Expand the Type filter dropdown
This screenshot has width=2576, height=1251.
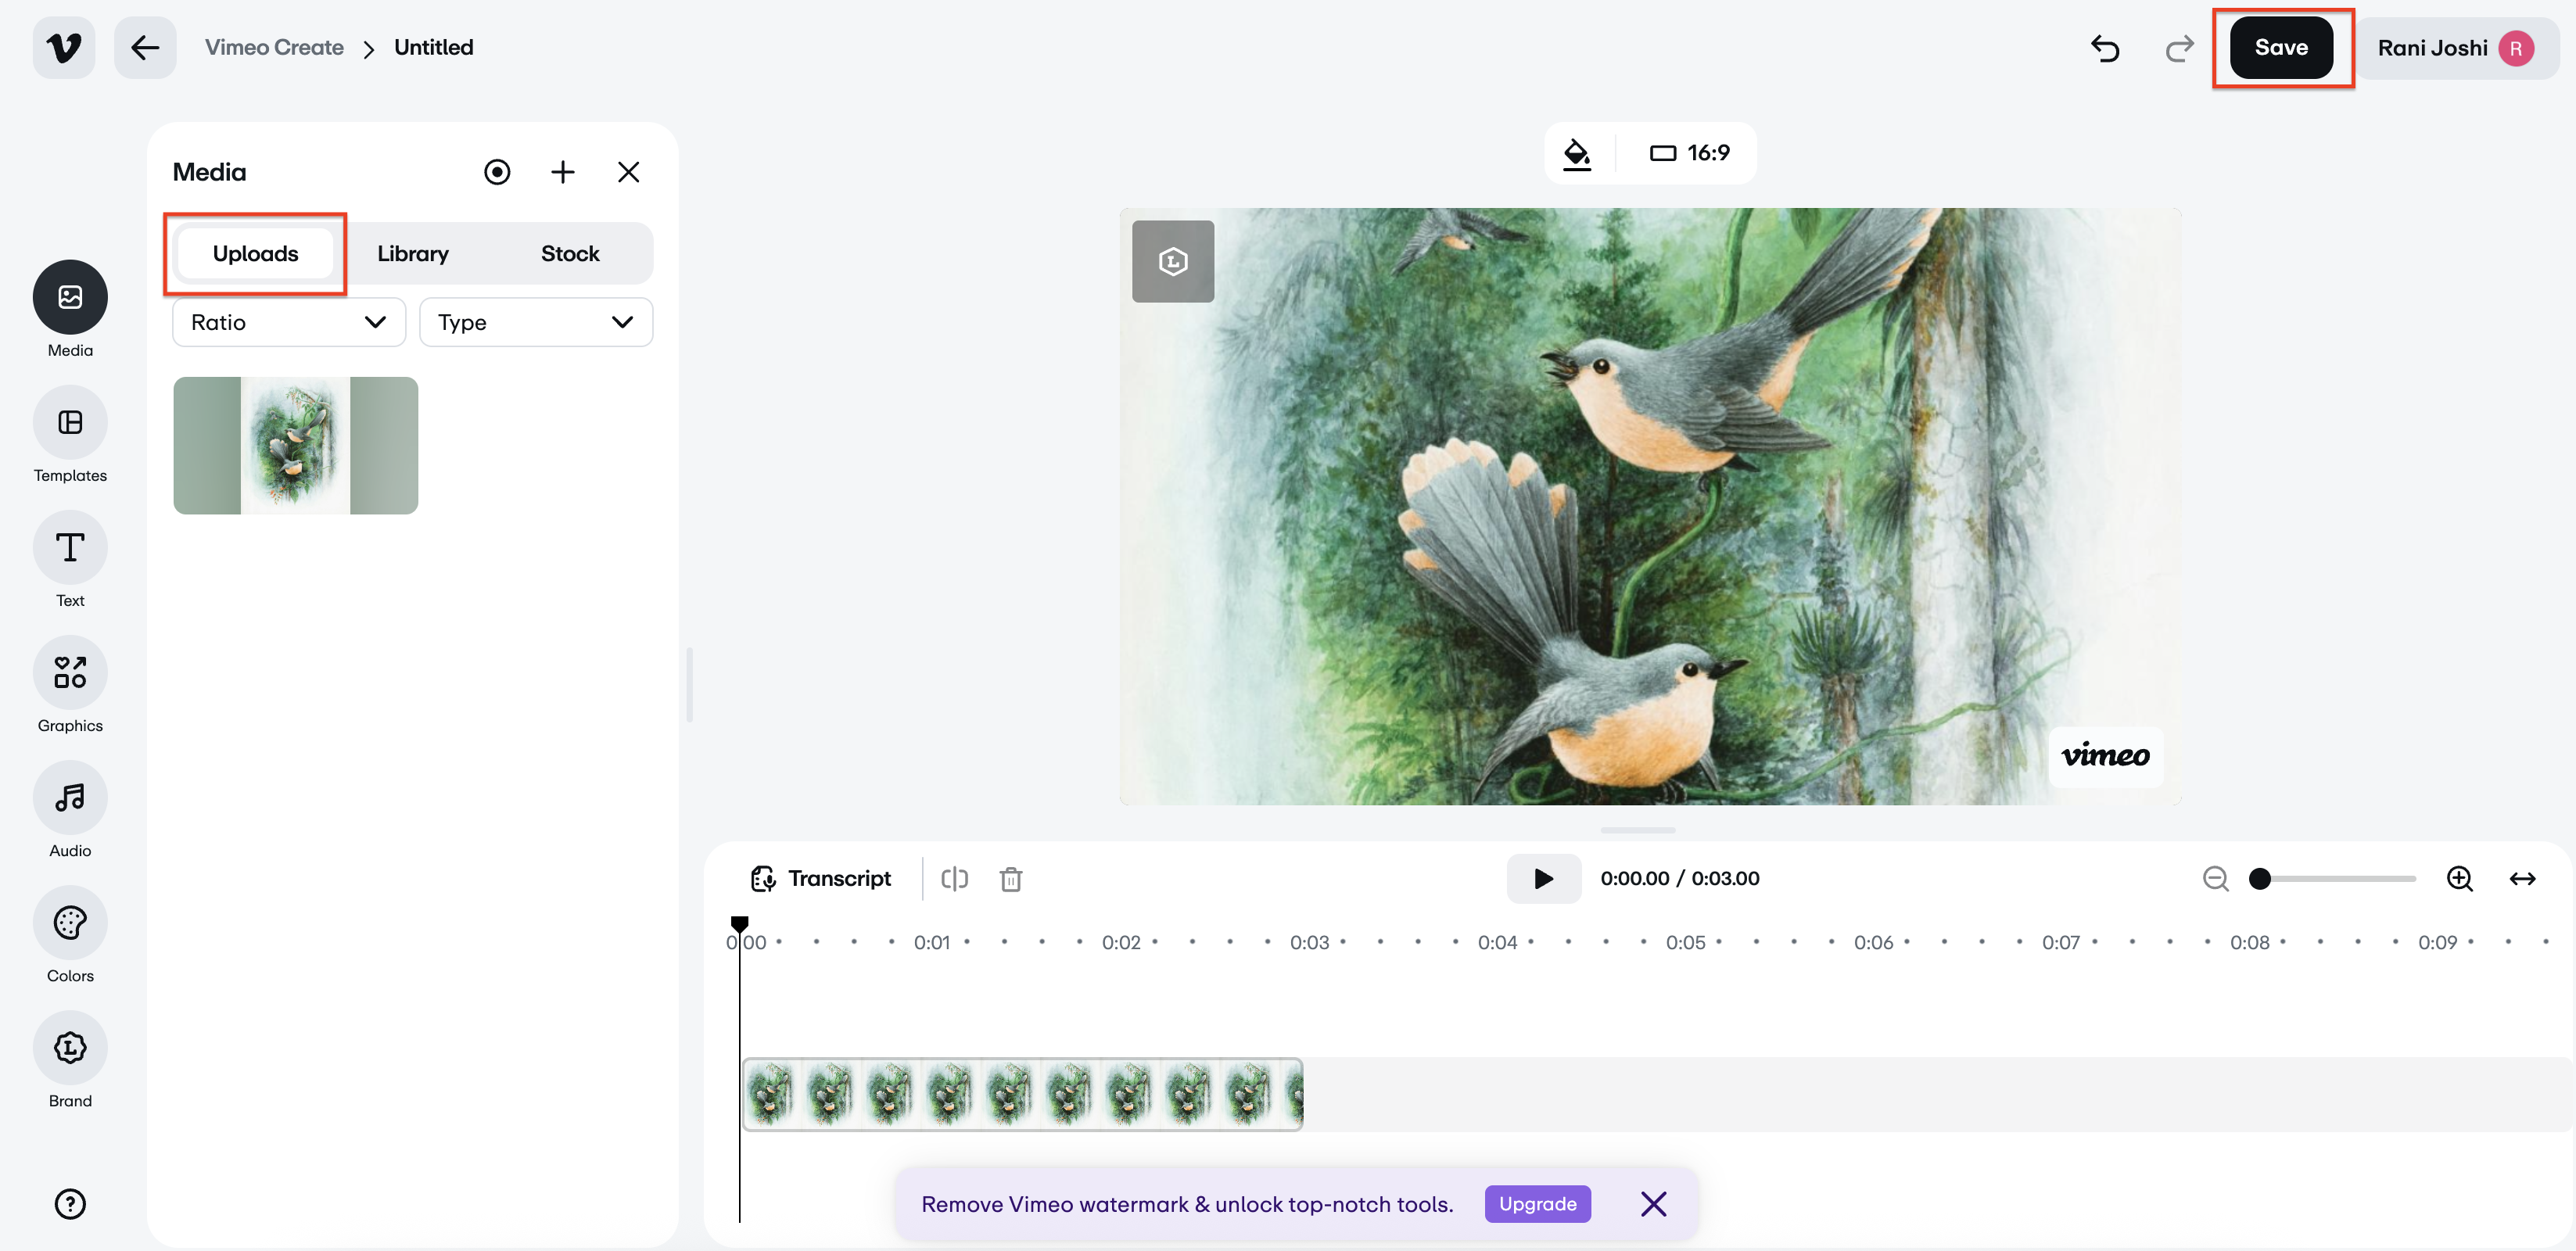(x=535, y=322)
